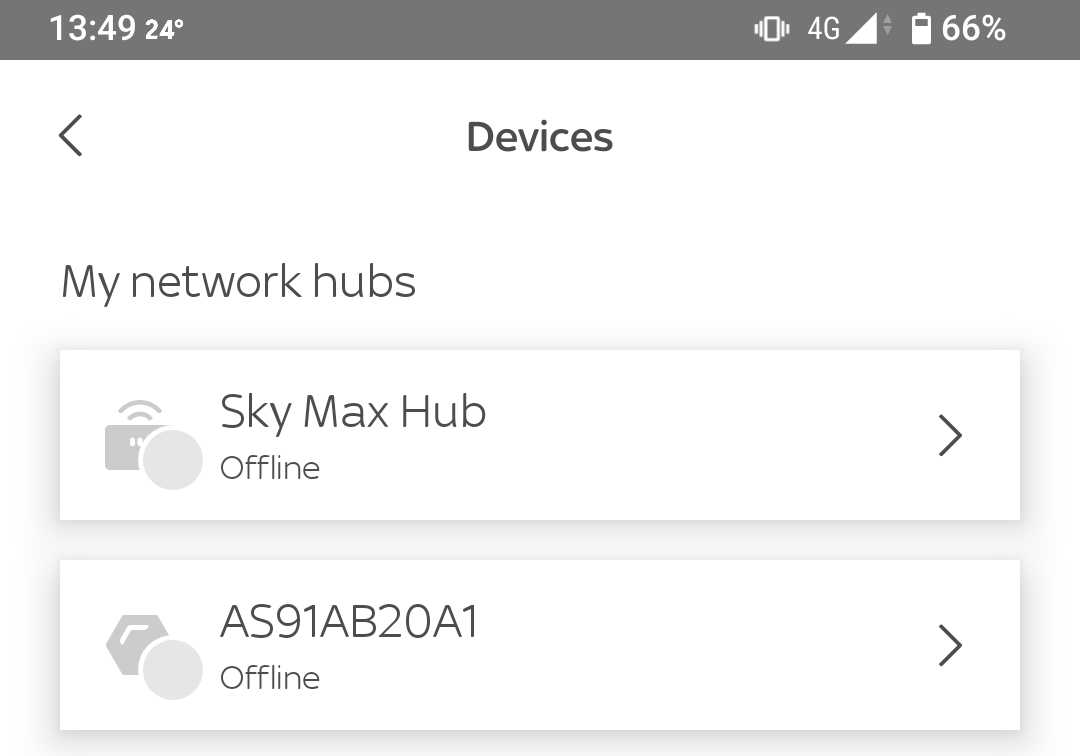Screen dimensions: 1080x756
Task: Open the Sky Max Hub device card
Action: (x=540, y=435)
